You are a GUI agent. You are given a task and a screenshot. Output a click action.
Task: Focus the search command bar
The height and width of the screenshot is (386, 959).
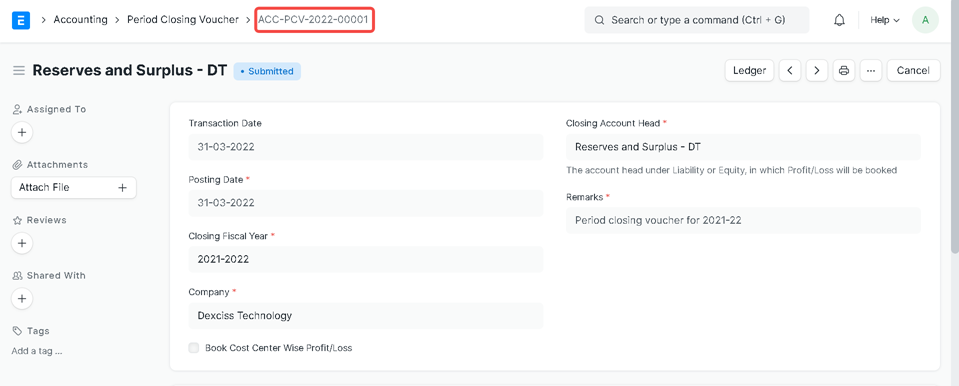tap(697, 20)
